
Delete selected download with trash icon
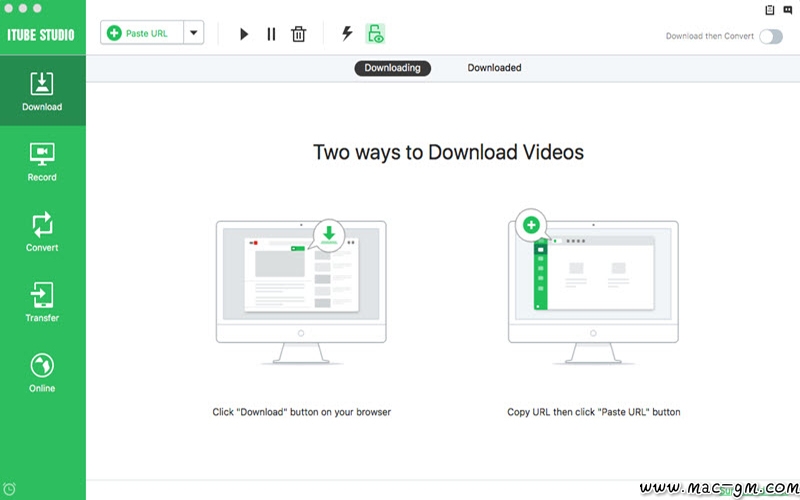(x=298, y=34)
